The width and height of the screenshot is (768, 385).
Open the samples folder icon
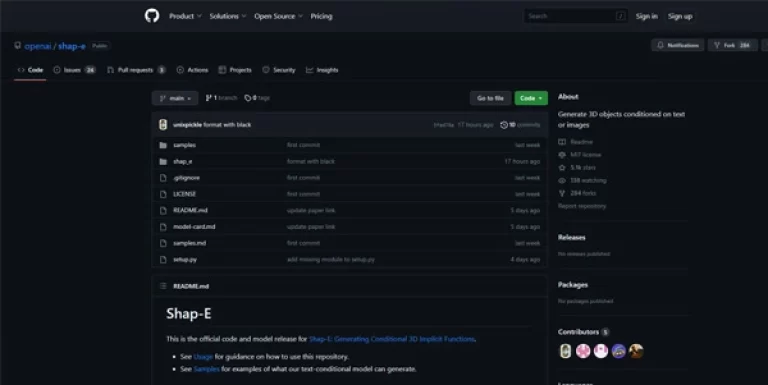pos(163,145)
